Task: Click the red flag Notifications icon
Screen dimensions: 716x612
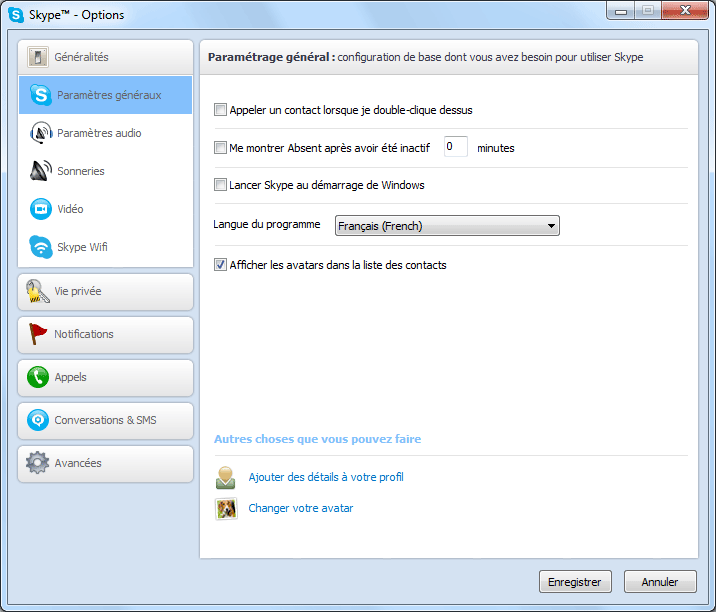Action: 37,334
